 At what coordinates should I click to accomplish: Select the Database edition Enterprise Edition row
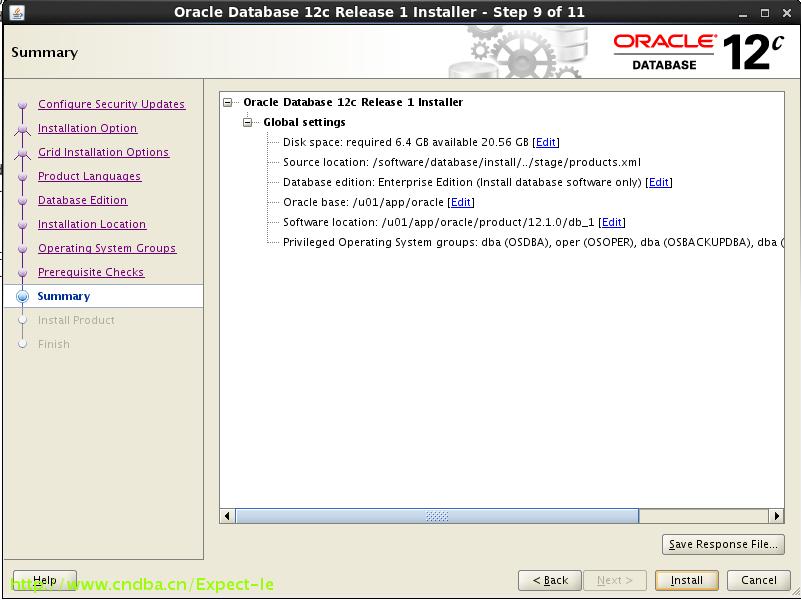[478, 182]
